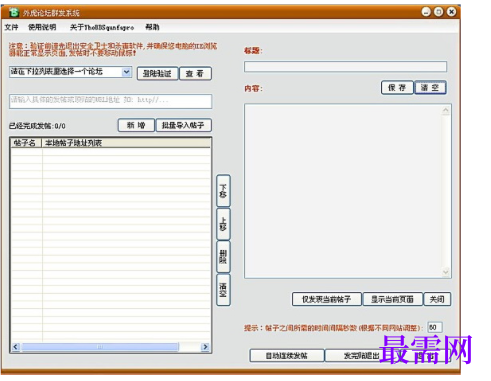
Task: Click the 已经完成发帖:0/0 status text
Action: coord(37,126)
